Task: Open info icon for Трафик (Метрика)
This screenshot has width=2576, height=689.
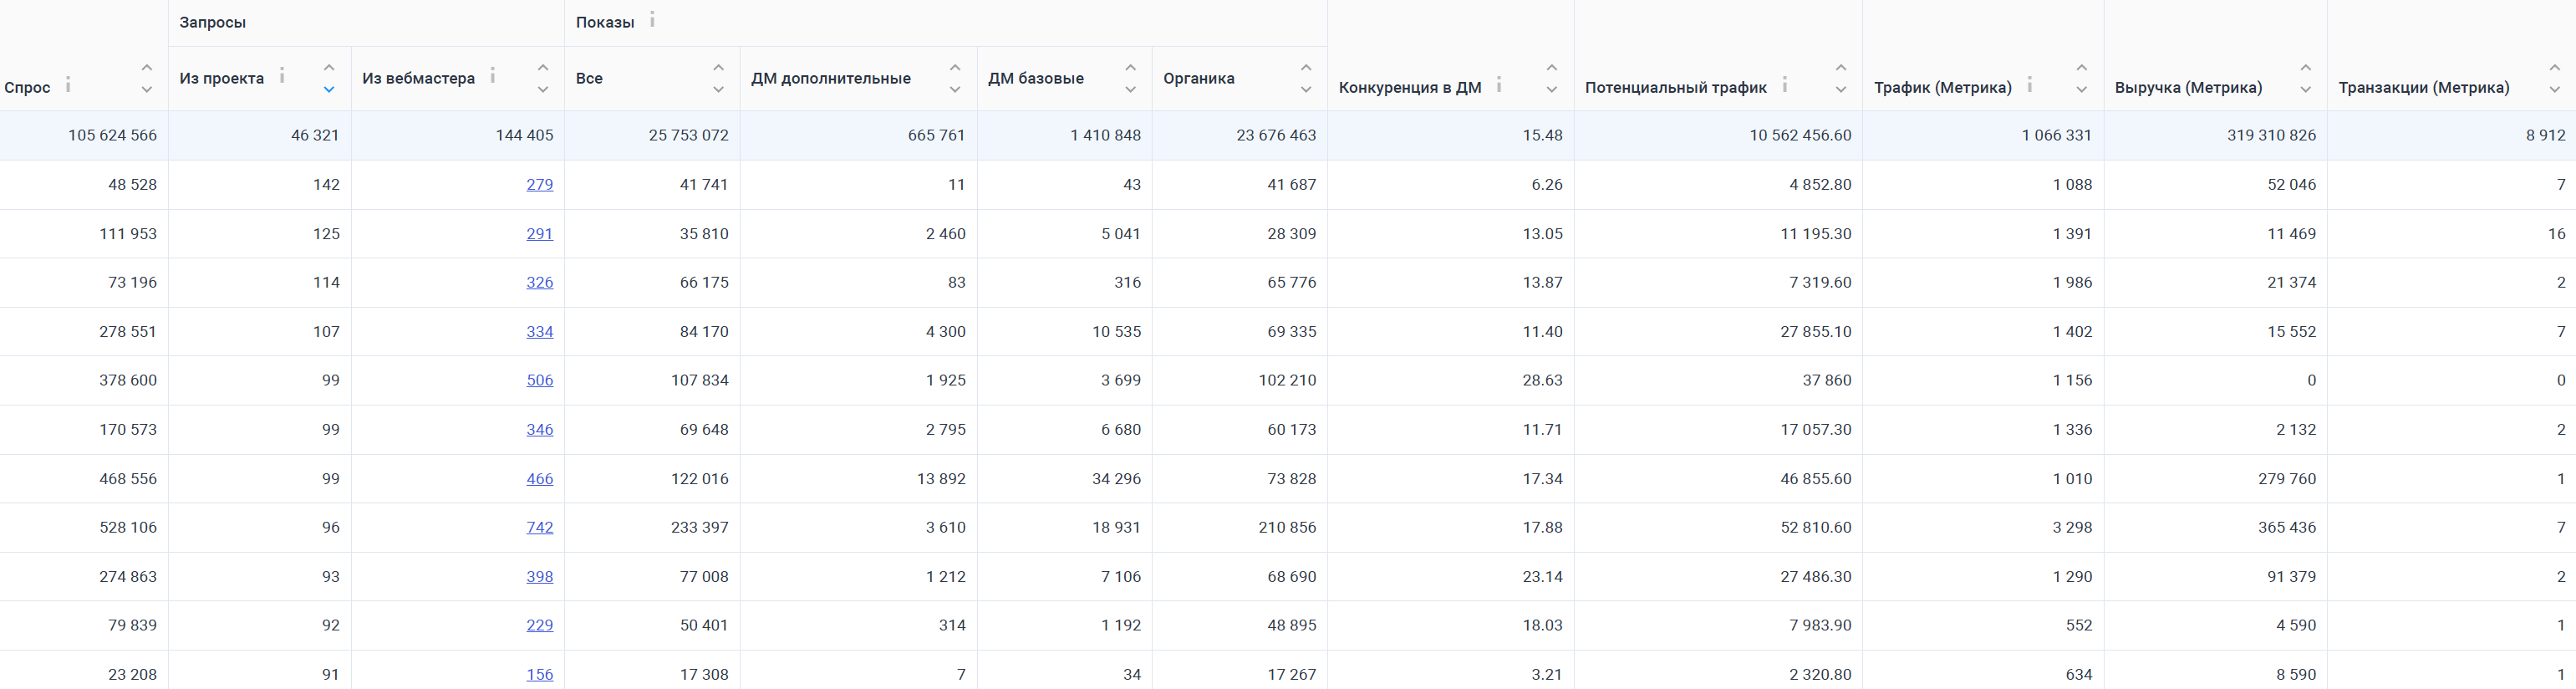Action: [x=2030, y=85]
